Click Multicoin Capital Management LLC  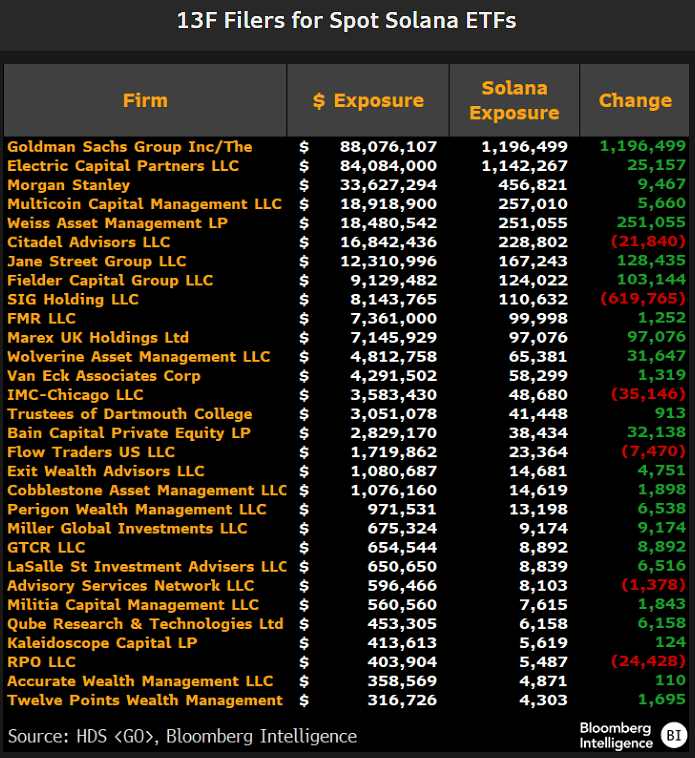pos(144,204)
